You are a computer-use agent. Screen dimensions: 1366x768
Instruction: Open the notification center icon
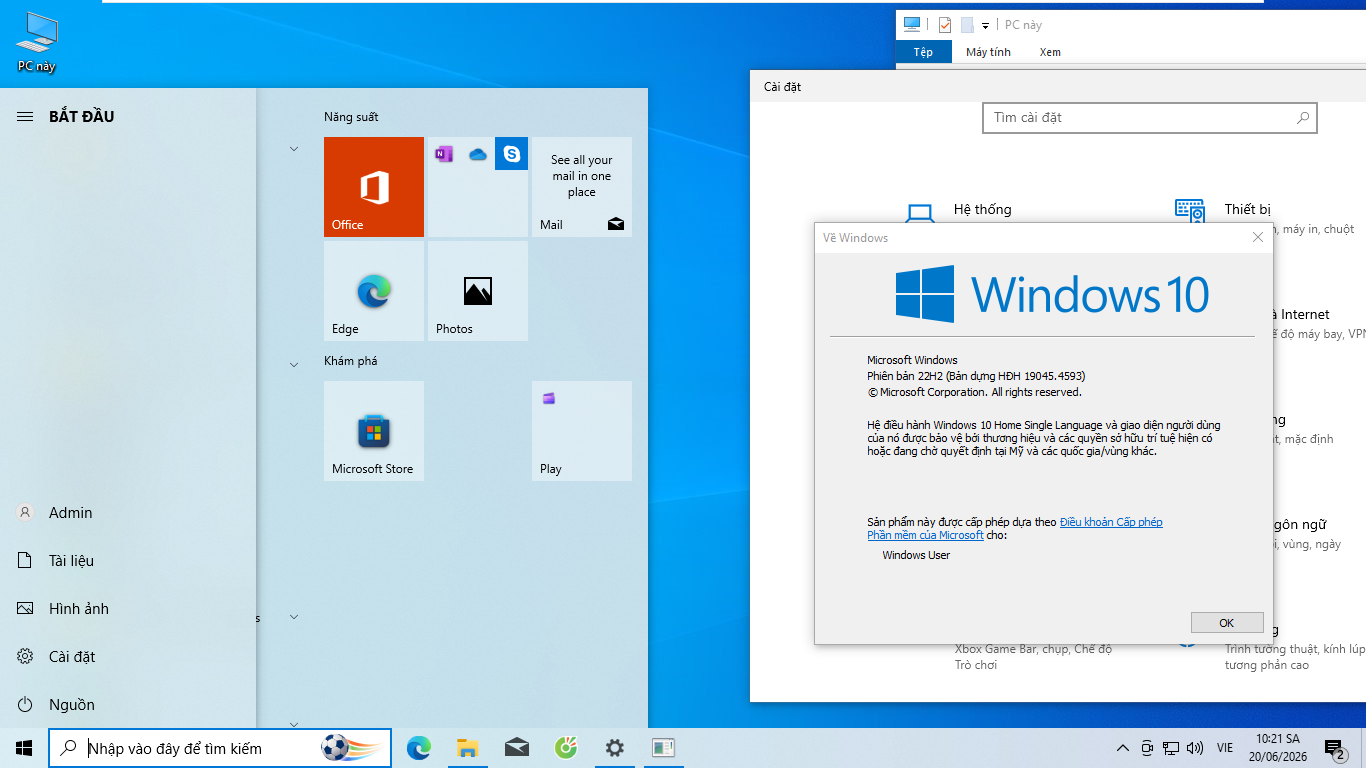pyautogui.click(x=1334, y=748)
